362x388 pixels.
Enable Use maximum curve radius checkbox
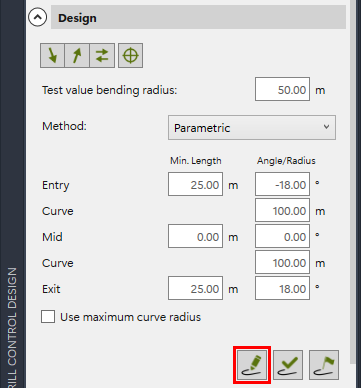pyautogui.click(x=48, y=317)
